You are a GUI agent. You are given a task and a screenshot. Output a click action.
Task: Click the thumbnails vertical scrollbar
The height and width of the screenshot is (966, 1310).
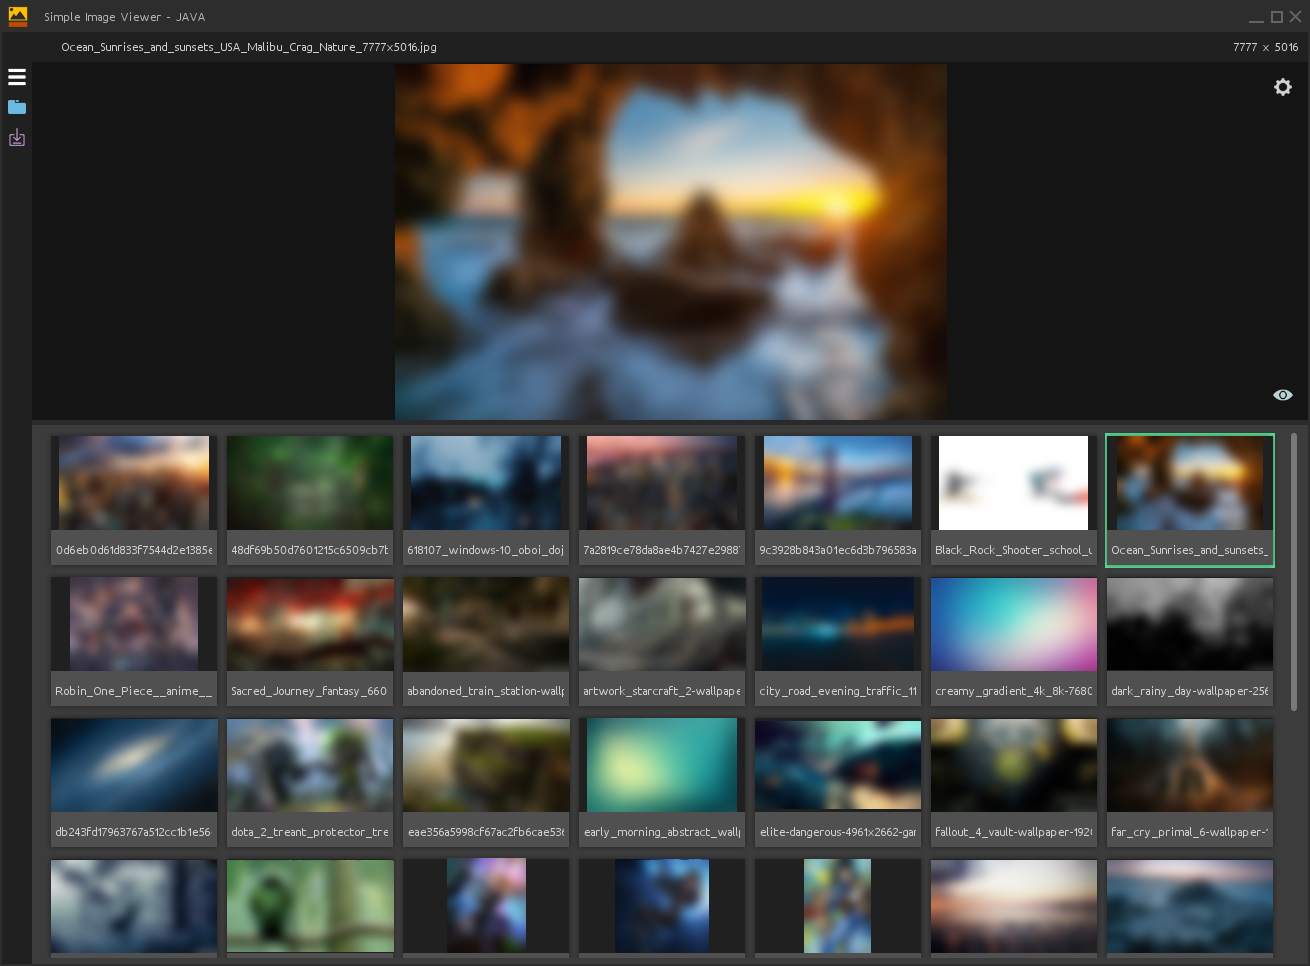(x=1293, y=572)
